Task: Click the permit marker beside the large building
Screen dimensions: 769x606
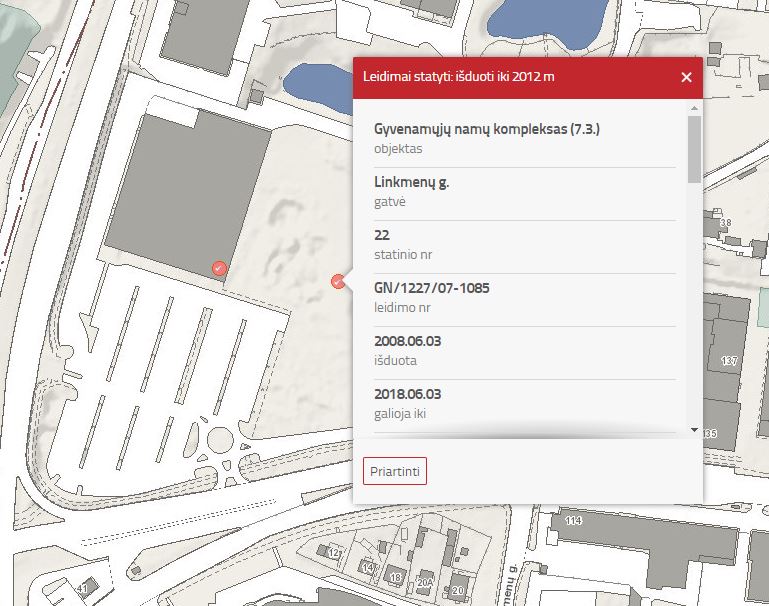Action: click(x=219, y=267)
